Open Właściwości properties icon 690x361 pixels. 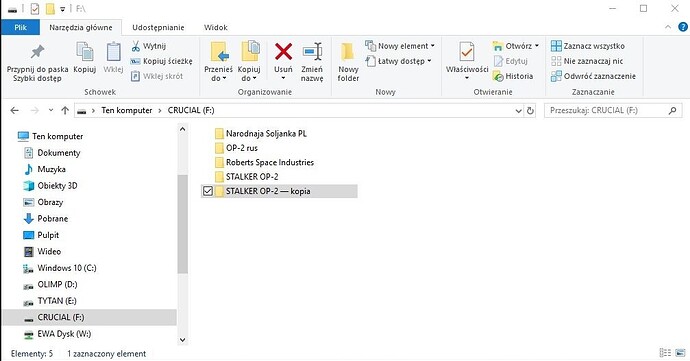(x=466, y=52)
